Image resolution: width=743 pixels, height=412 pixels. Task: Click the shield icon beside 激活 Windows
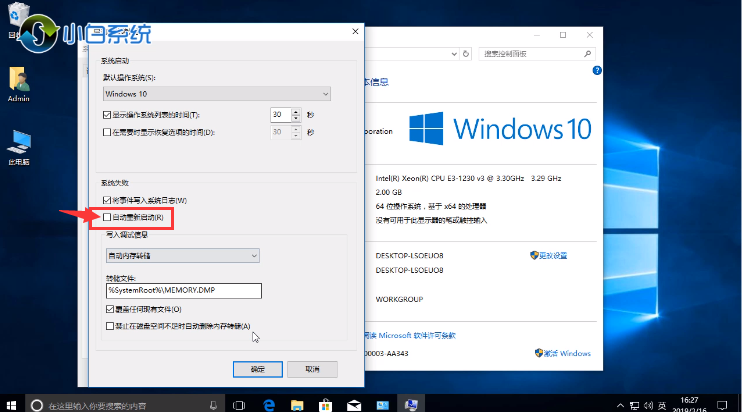(538, 353)
